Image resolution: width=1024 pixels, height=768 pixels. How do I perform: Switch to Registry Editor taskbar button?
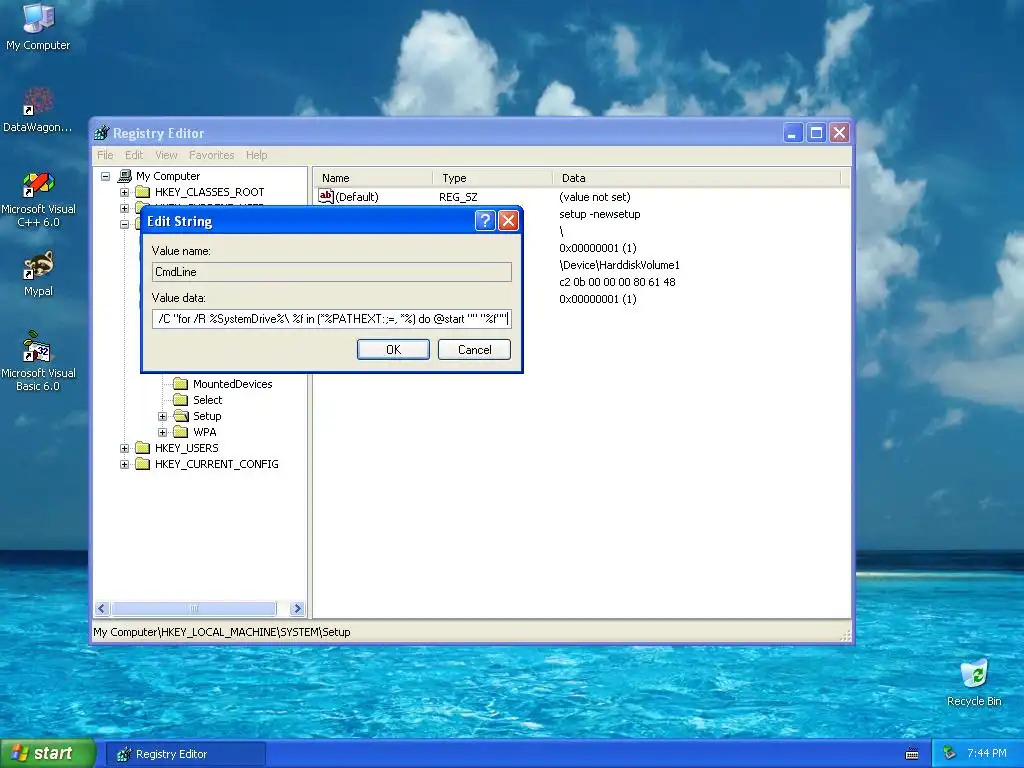point(186,754)
